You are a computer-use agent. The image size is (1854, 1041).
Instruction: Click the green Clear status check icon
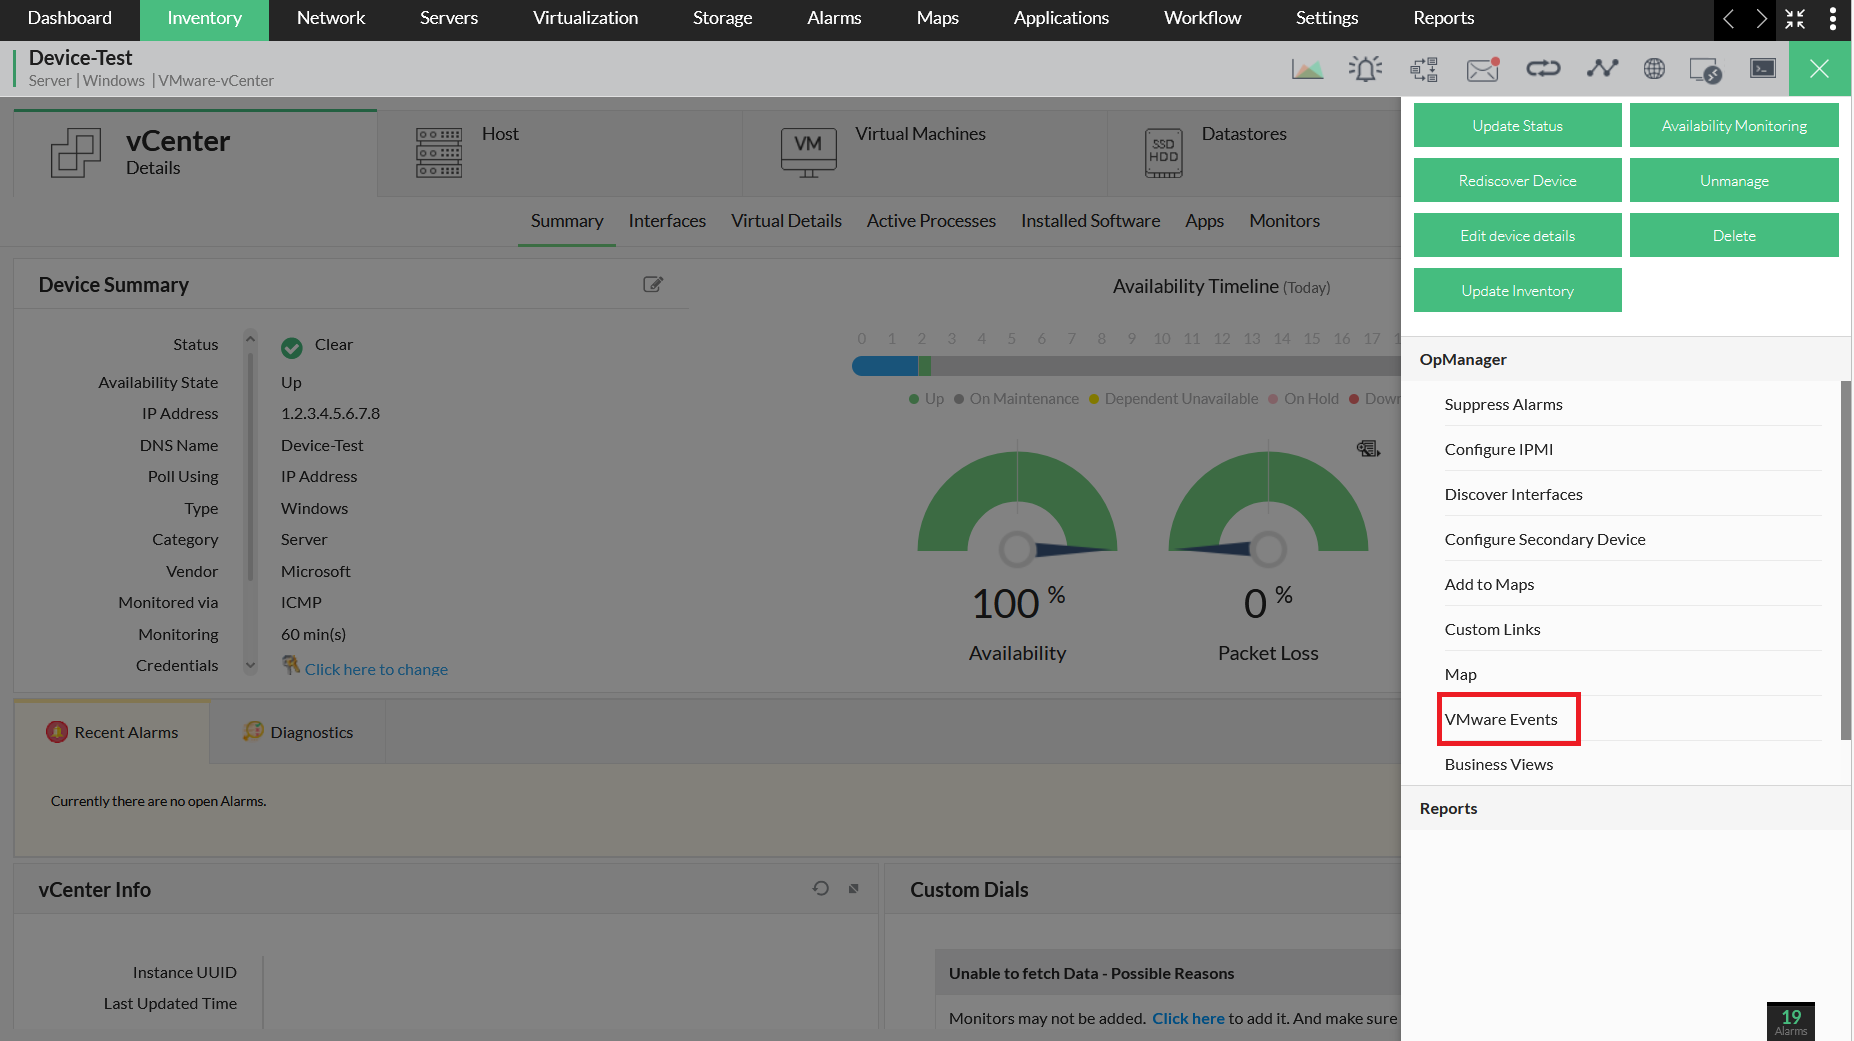(x=292, y=347)
